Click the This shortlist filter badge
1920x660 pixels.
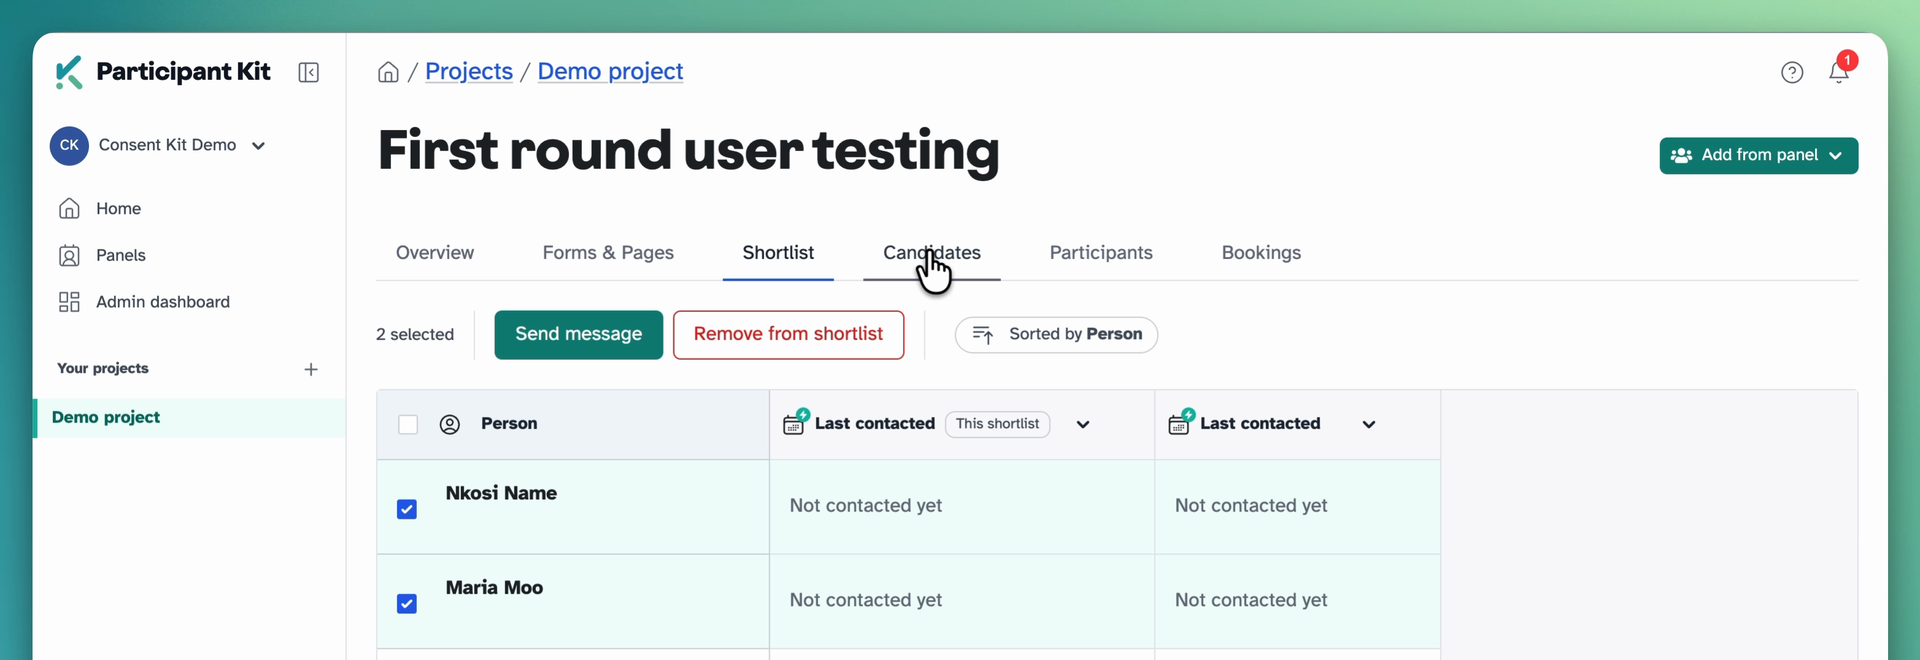(997, 424)
